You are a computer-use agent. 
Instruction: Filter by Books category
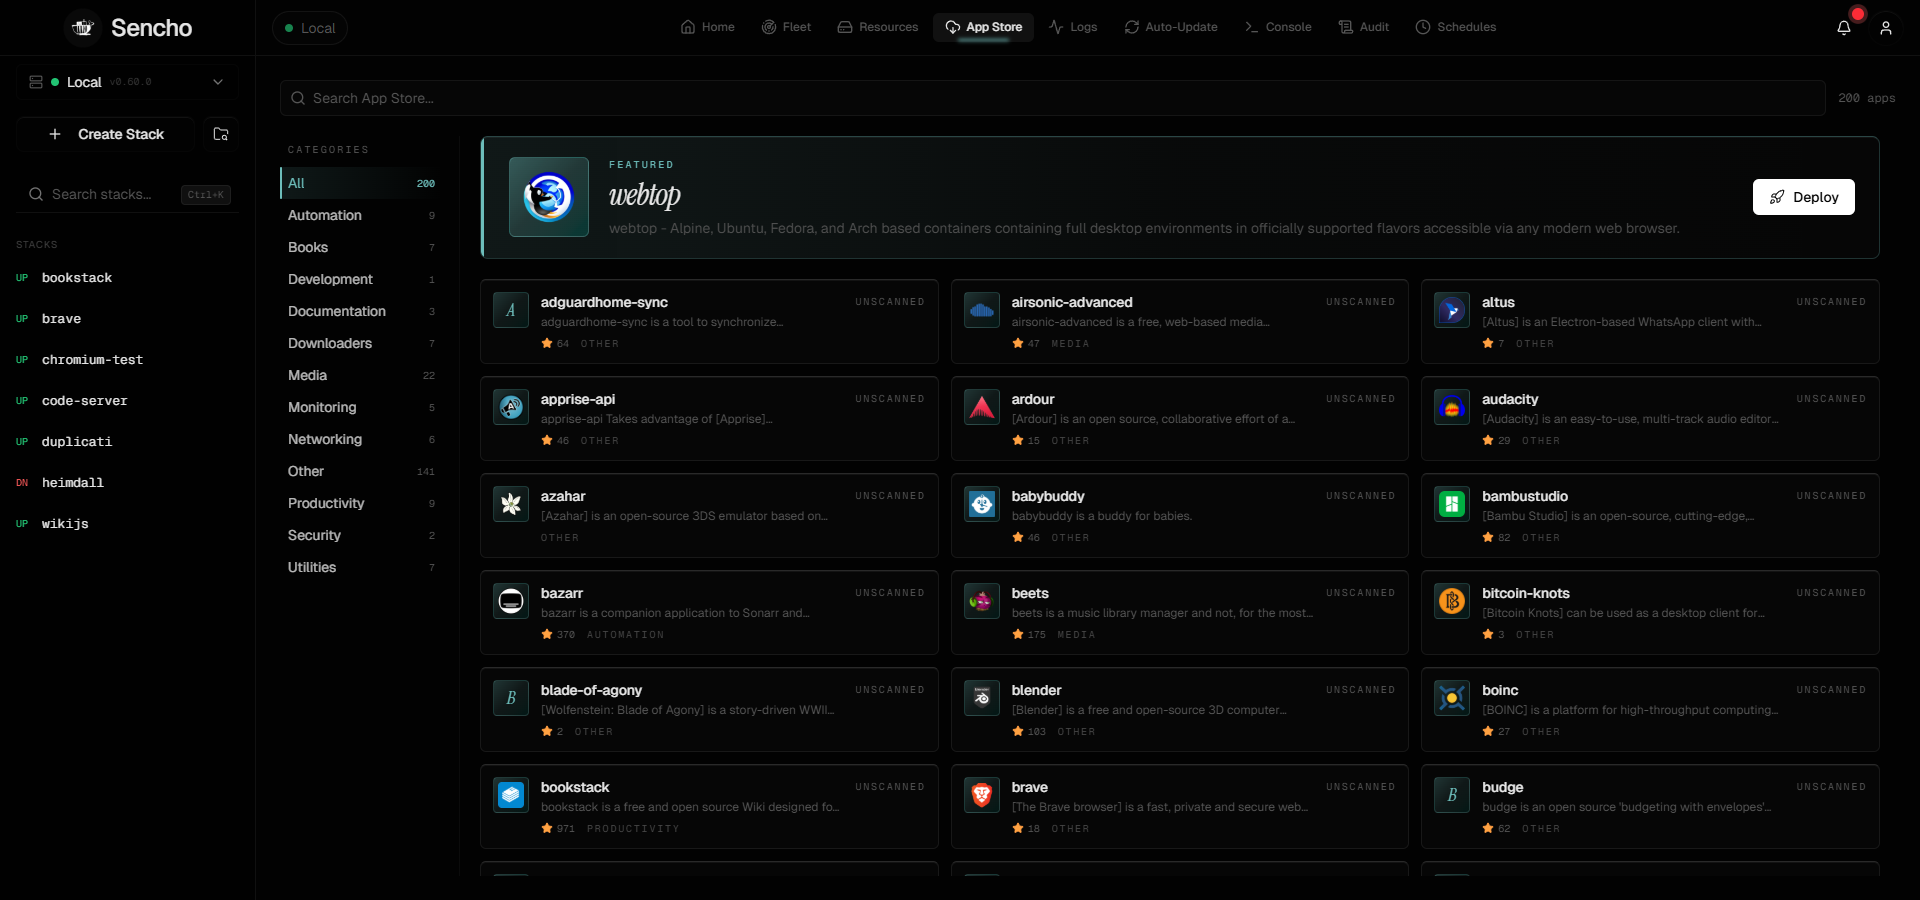(x=362, y=247)
